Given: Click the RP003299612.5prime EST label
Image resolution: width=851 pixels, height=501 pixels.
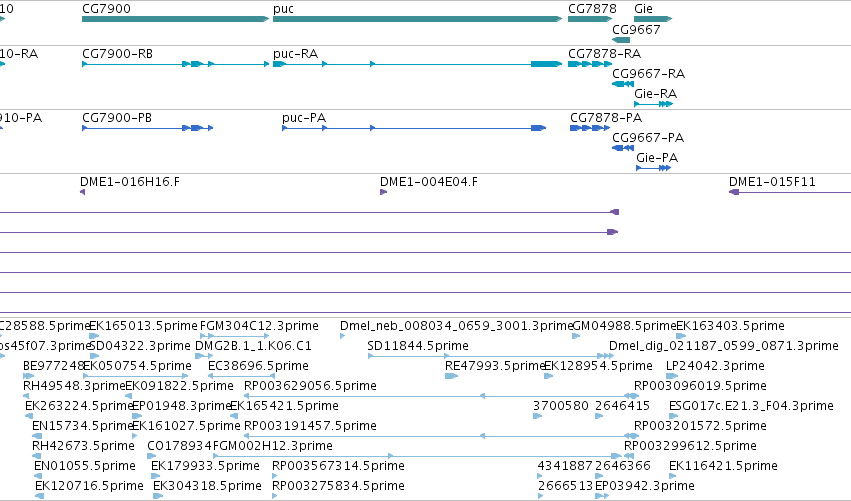Looking at the screenshot, I should [x=690, y=446].
